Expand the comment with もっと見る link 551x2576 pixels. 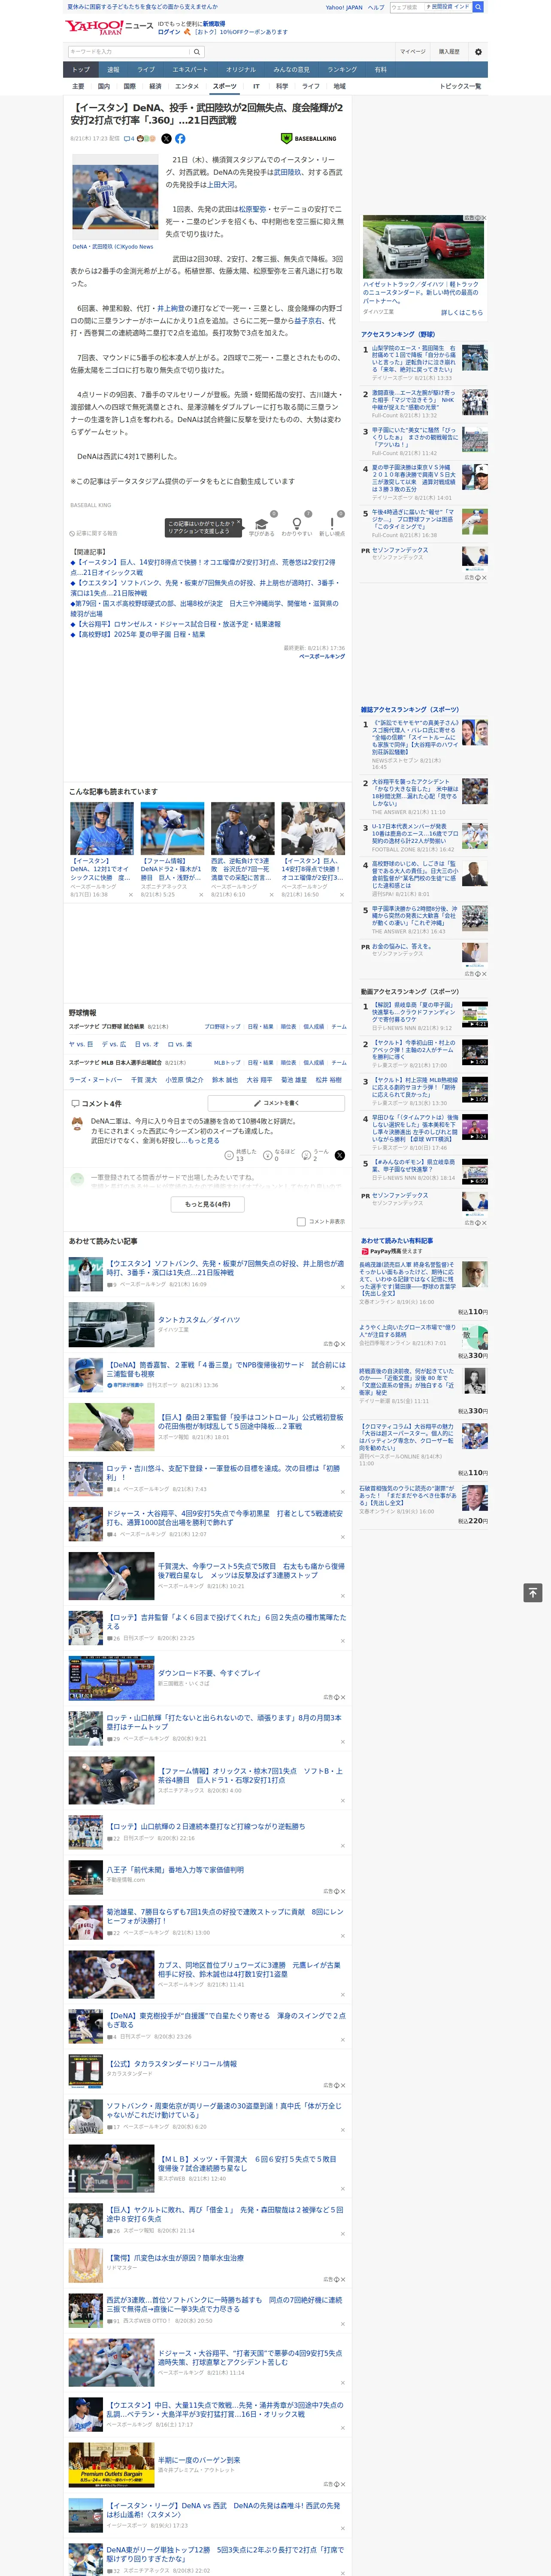pyautogui.click(x=203, y=1140)
